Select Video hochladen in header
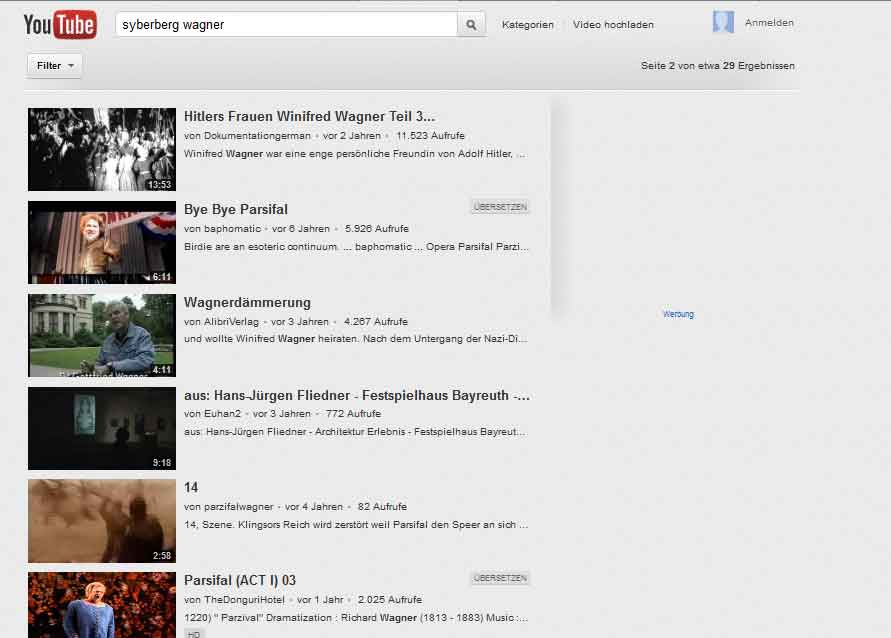The height and width of the screenshot is (638, 891). point(613,25)
